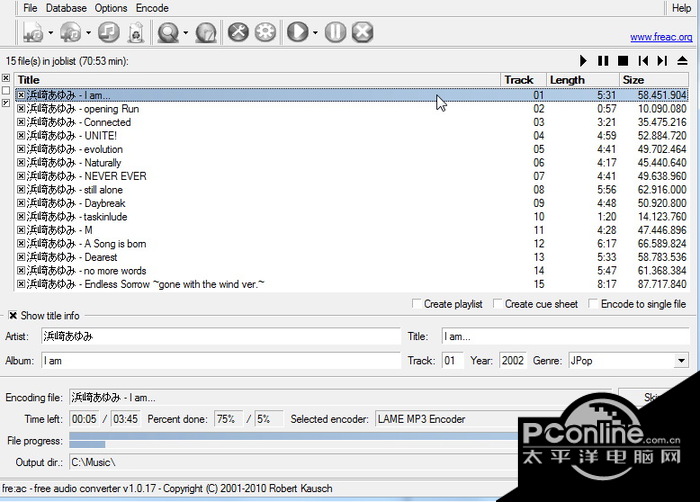Play the selected track in the joblist player
700x502 pixels.
point(583,61)
